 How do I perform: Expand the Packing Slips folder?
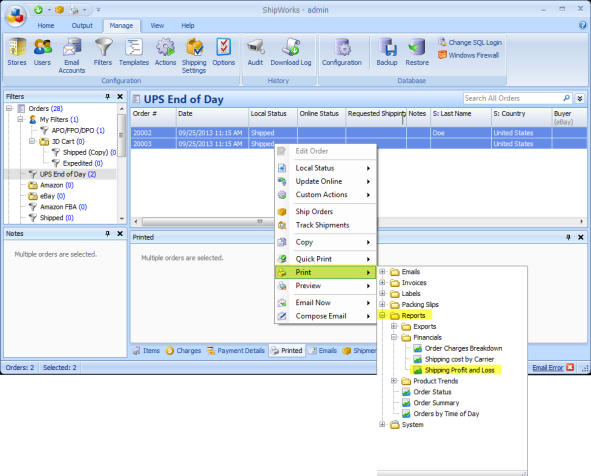[382, 304]
